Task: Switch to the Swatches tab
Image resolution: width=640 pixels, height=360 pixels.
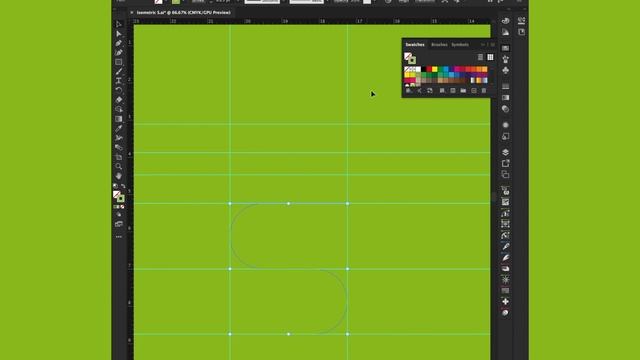Action: (x=415, y=44)
